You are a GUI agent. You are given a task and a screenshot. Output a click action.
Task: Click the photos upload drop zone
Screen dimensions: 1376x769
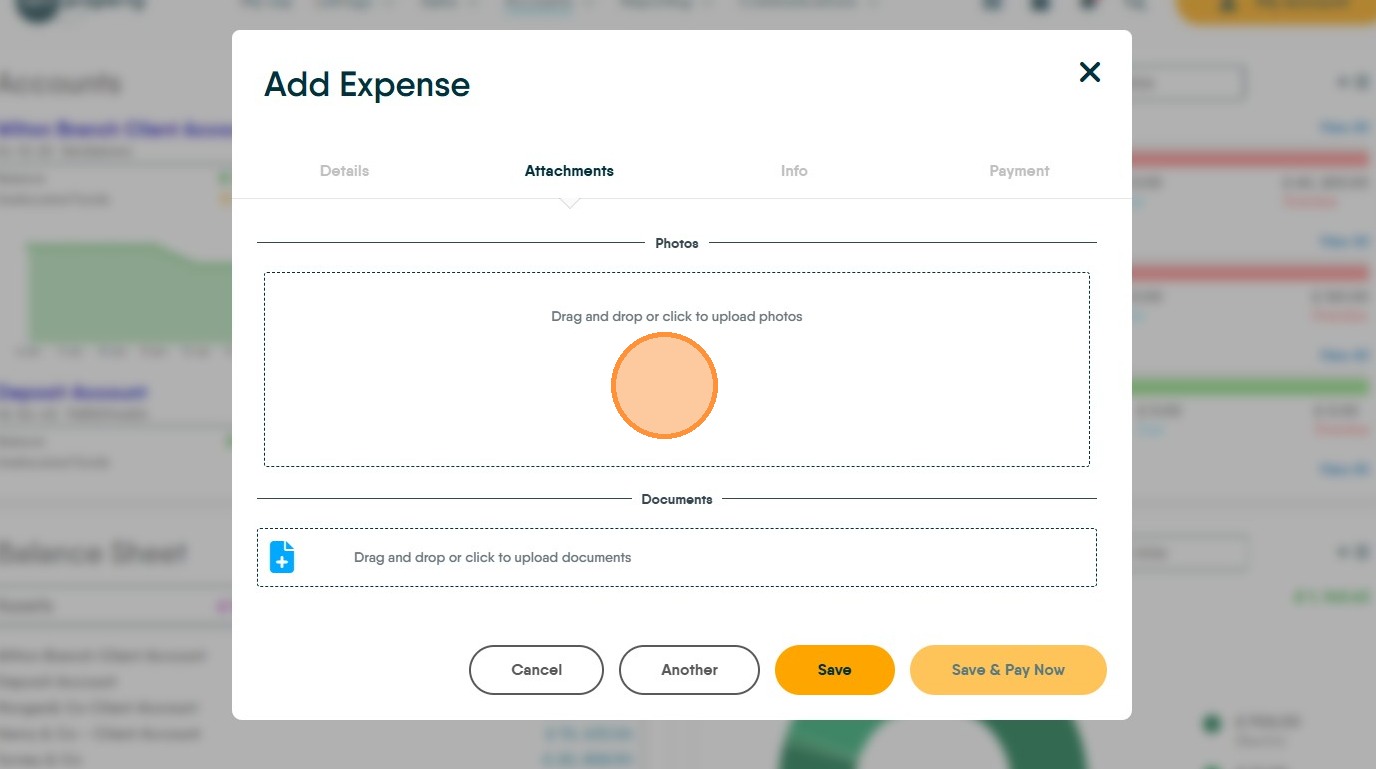point(676,369)
